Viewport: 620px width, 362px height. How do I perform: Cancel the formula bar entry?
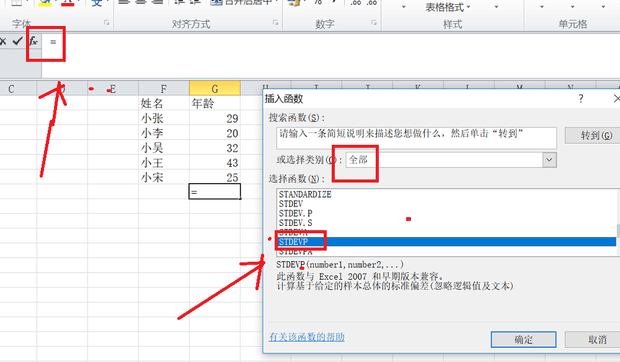(x=3, y=41)
